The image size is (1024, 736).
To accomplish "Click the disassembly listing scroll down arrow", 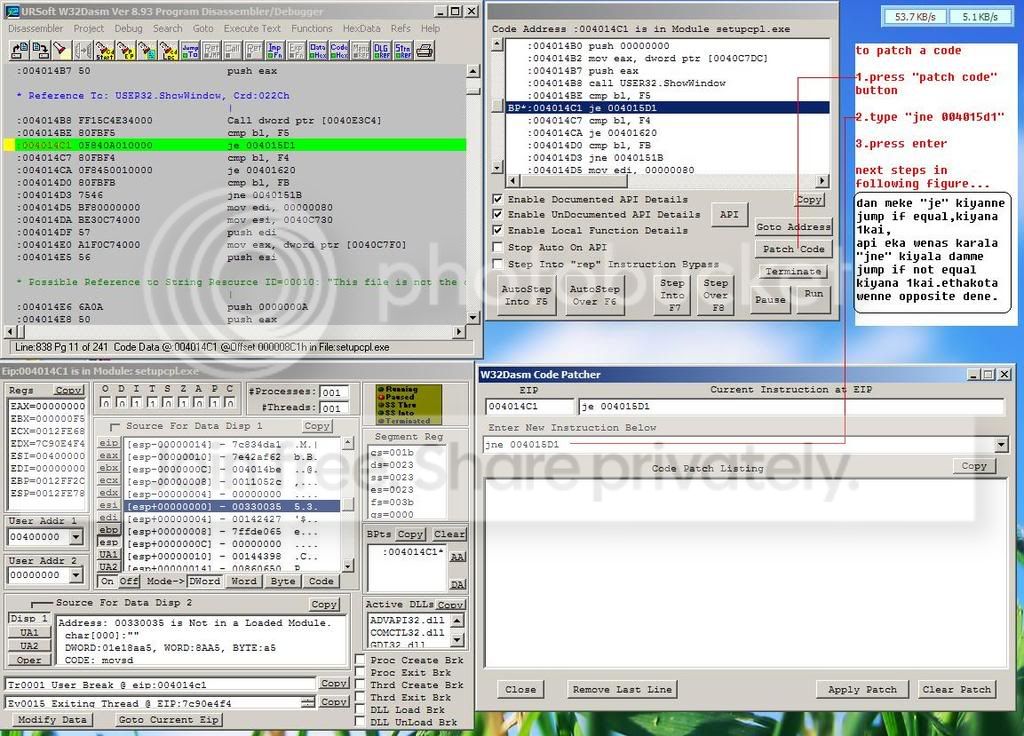I will (473, 317).
